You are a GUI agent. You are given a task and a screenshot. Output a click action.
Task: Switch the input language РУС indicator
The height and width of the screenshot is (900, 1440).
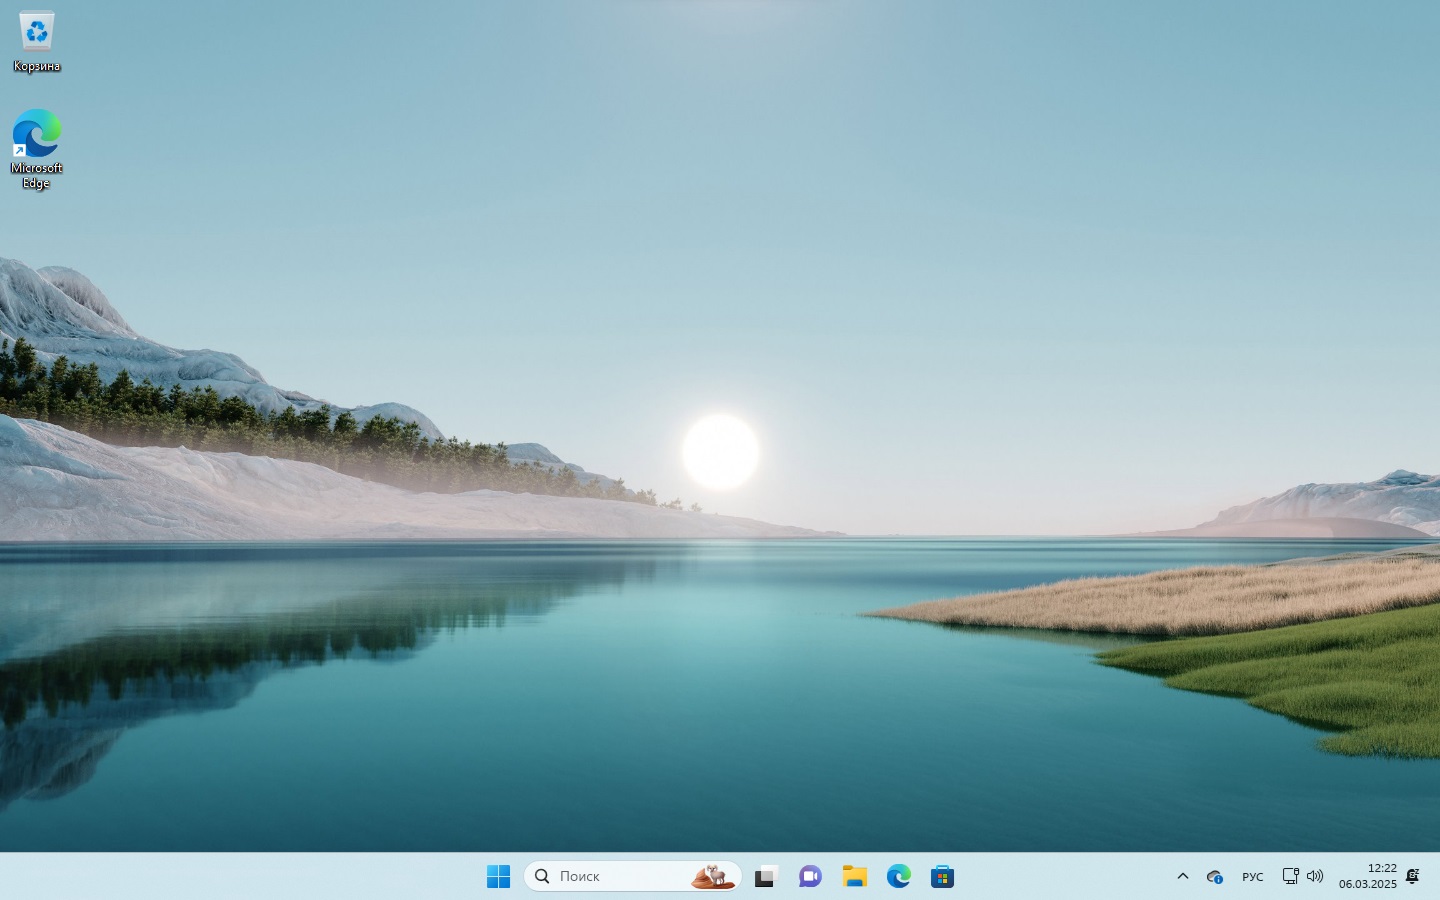1253,877
